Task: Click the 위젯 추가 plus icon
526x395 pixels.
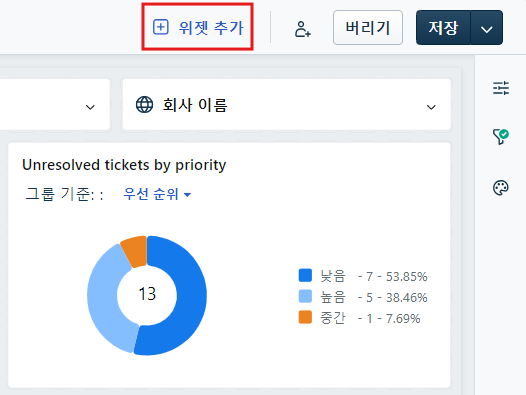Action: [161, 27]
